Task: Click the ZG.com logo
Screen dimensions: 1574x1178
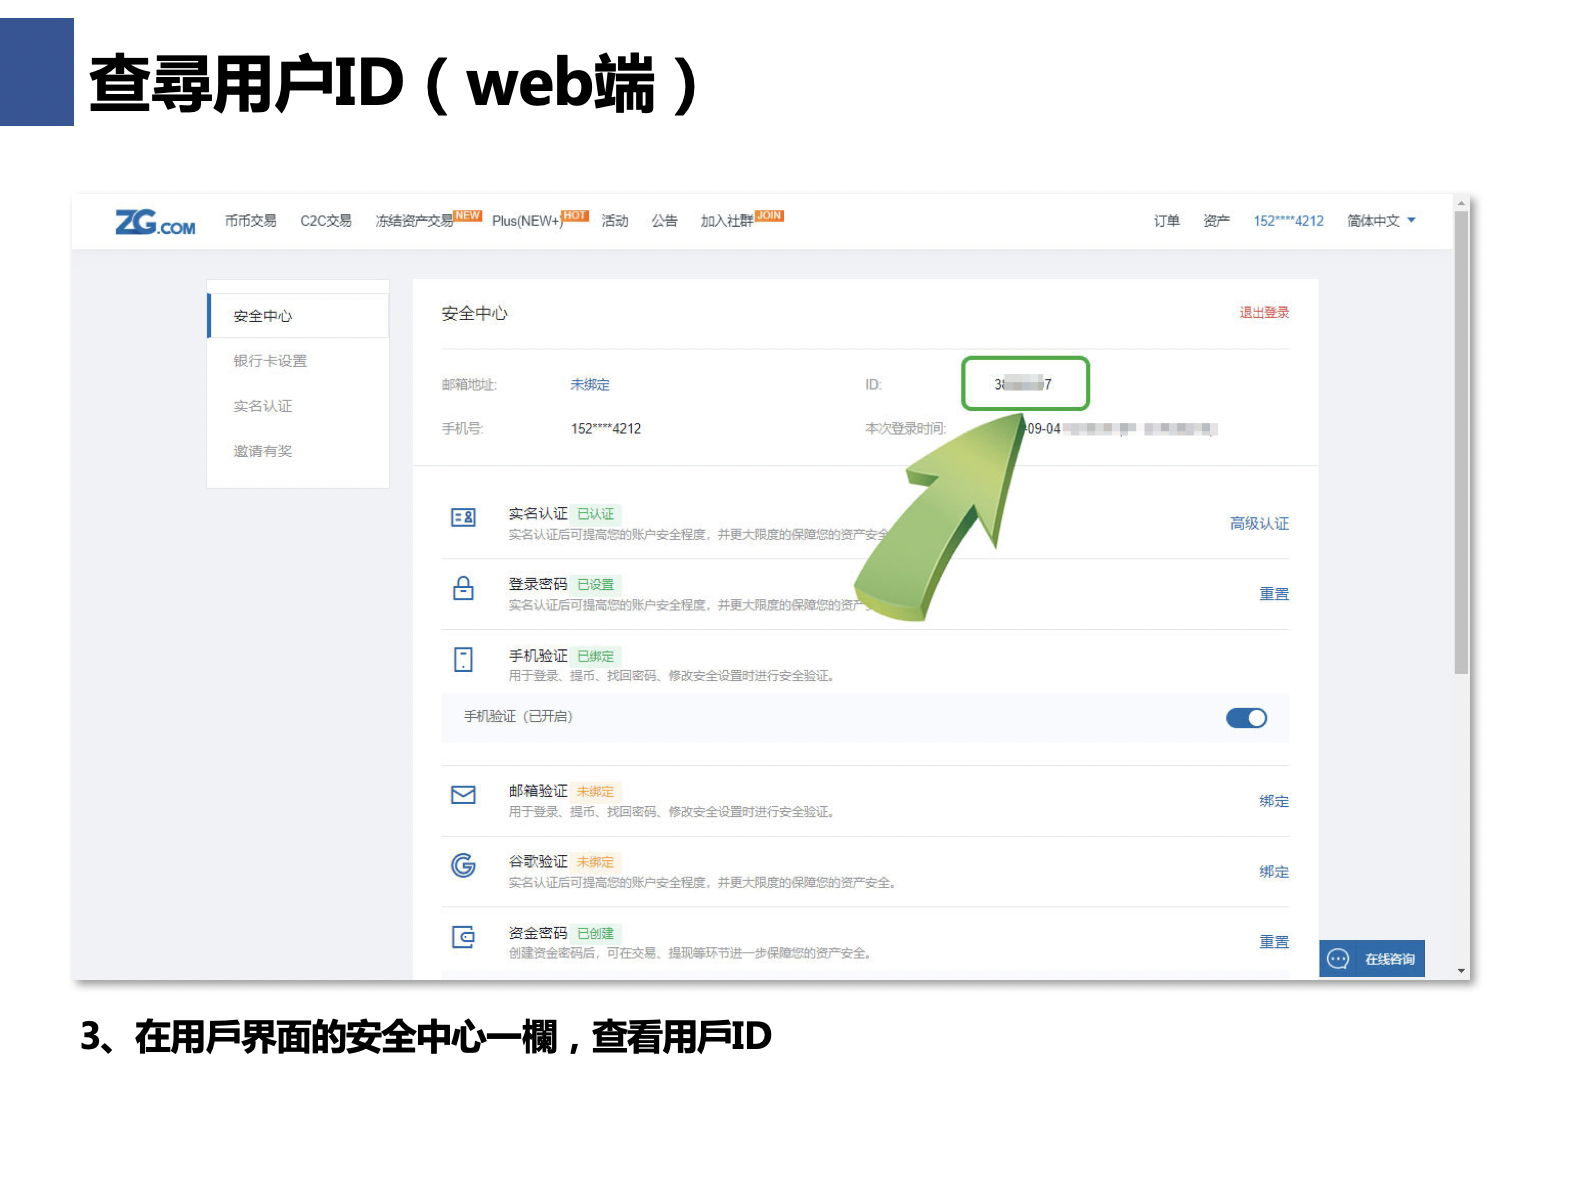Action: pos(155,222)
